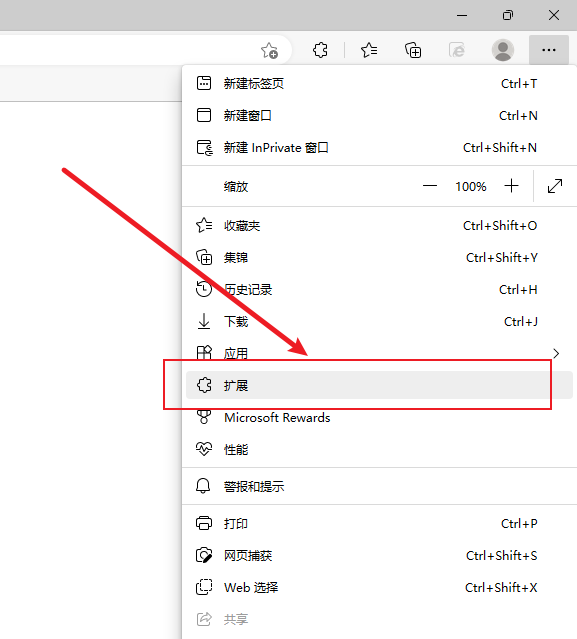Click 网页捕获 menu item
577x639 pixels.
[x=379, y=555]
